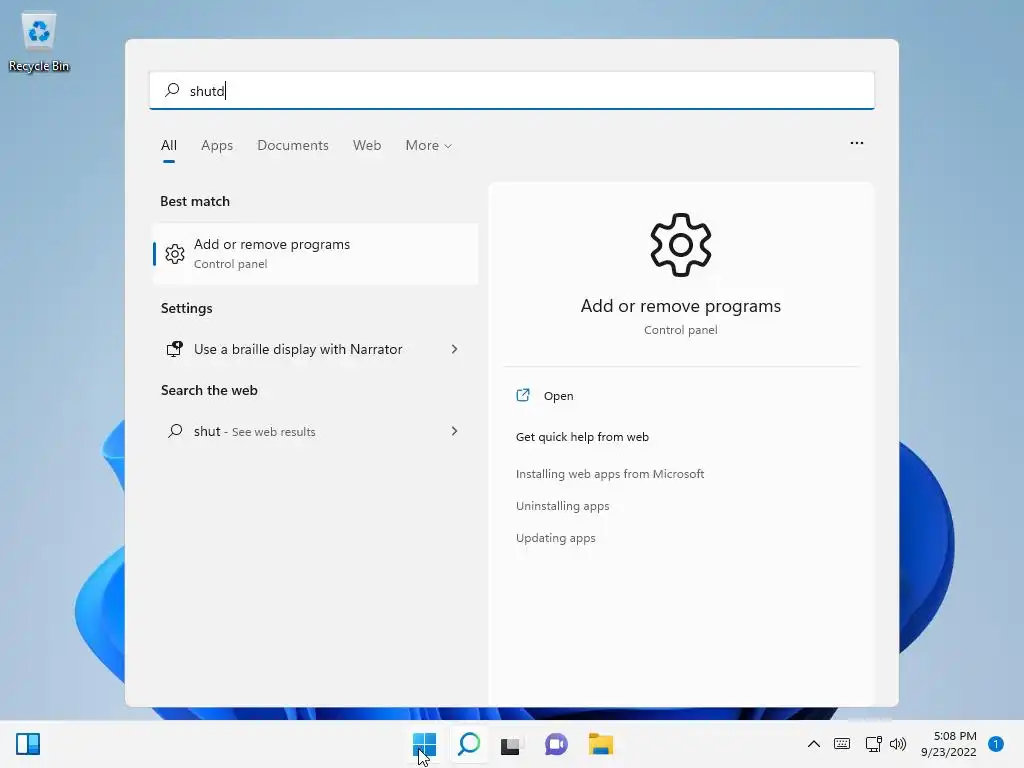Click large gear icon in preview pane
Viewport: 1024px width, 768px height.
680,245
